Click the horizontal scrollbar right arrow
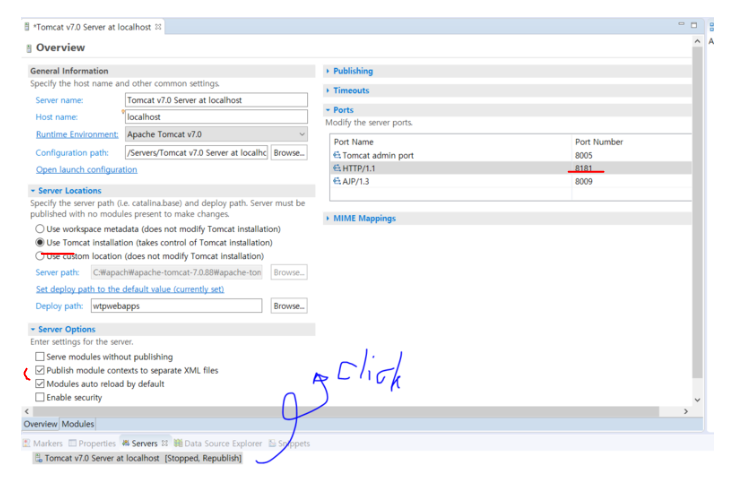 click(x=686, y=411)
